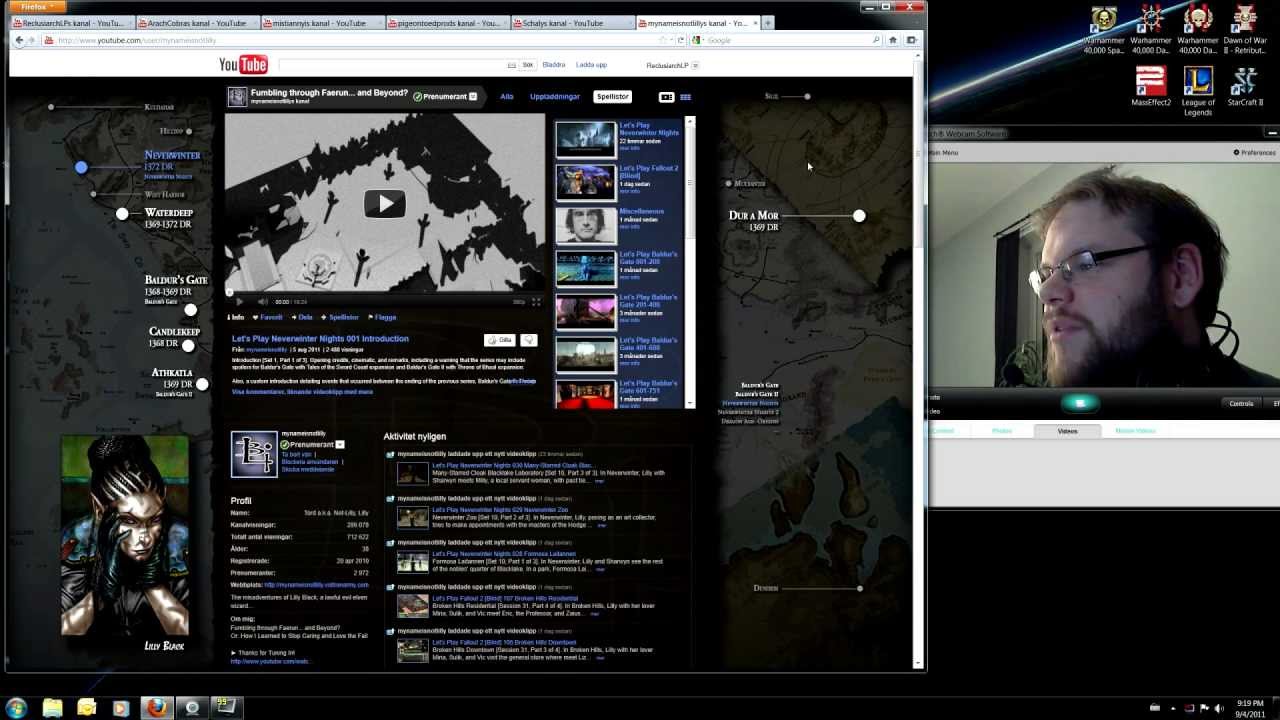Select the Waterdeep timeline node
1280x720 pixels.
122,214
